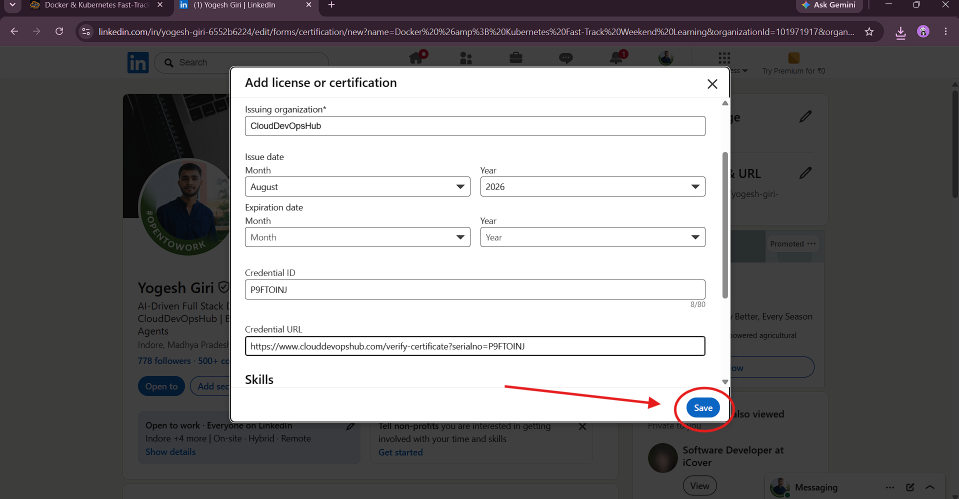This screenshot has width=959, height=499.
Task: Edit profile language with pencil icon
Action: pyautogui.click(x=805, y=116)
